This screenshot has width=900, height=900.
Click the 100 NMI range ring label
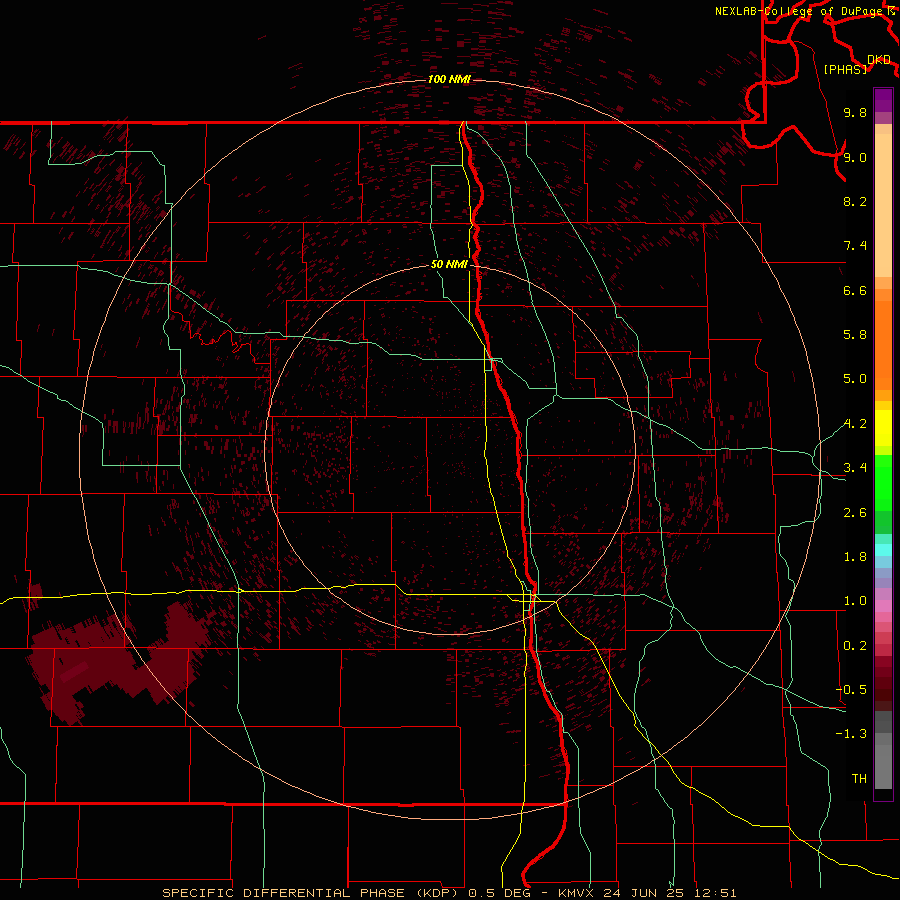(x=449, y=79)
